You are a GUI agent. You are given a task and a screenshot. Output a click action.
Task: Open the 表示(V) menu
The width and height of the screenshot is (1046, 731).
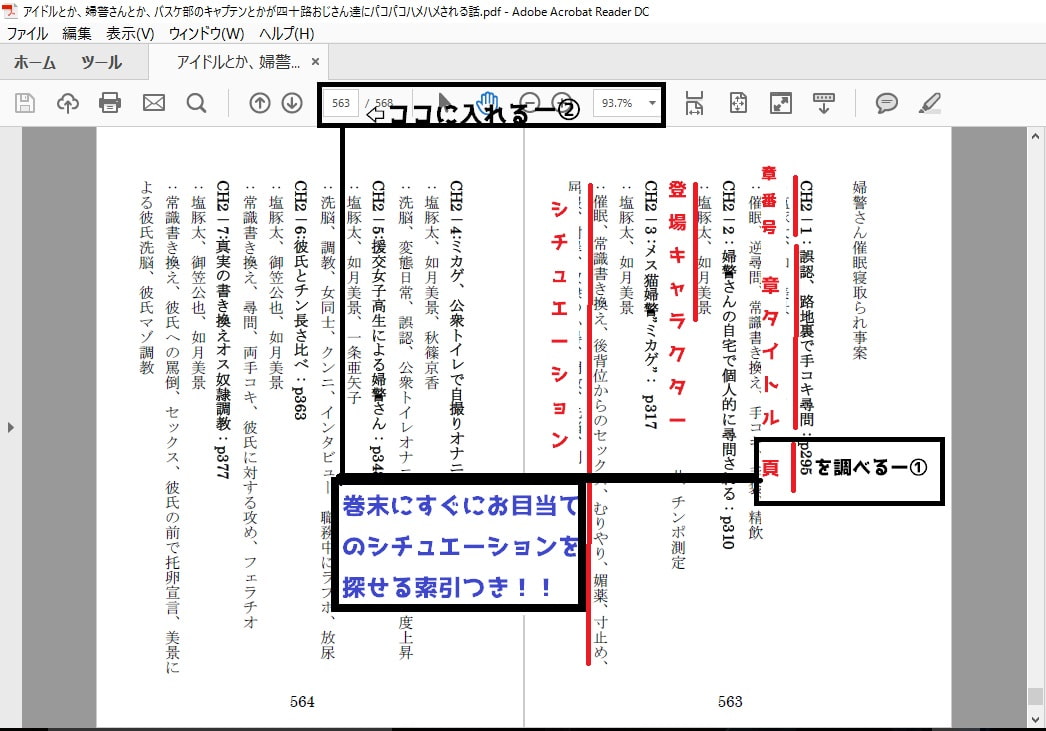(x=130, y=33)
